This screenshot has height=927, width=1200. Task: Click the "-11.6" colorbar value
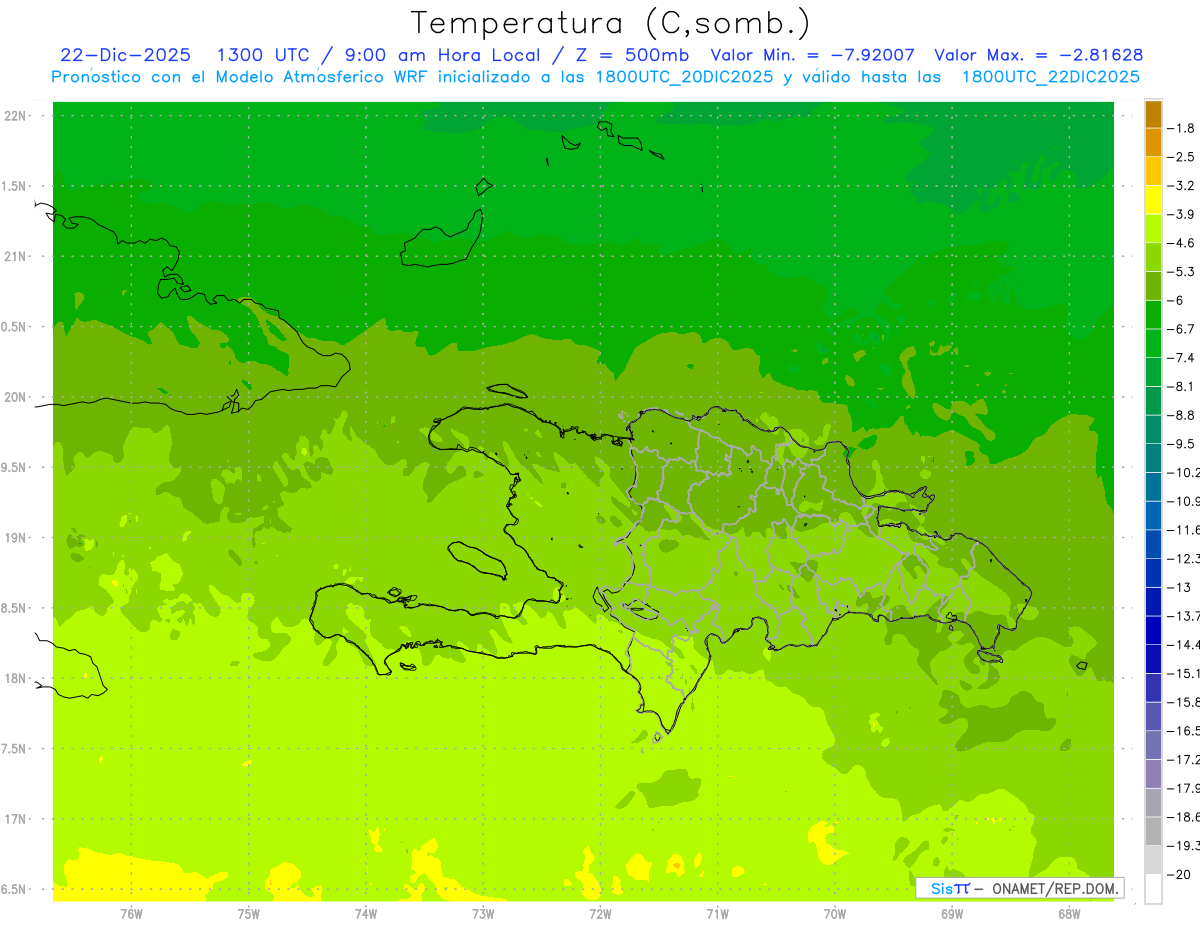click(x=1184, y=529)
